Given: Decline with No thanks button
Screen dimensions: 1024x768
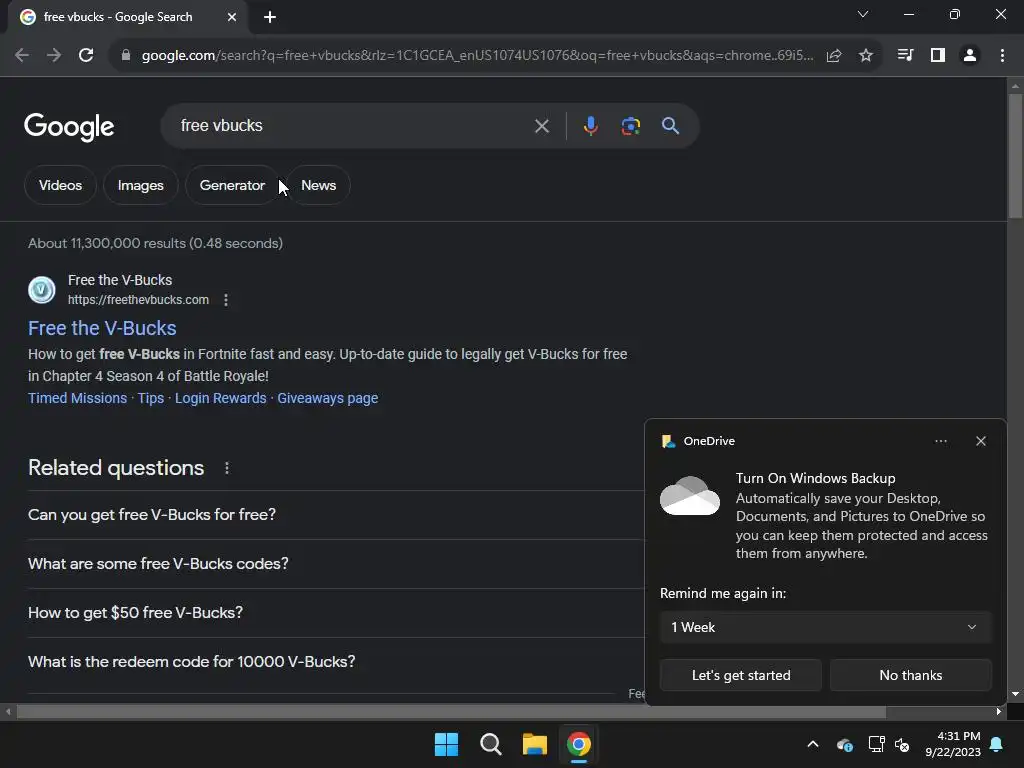Looking at the screenshot, I should pyautogui.click(x=910, y=675).
